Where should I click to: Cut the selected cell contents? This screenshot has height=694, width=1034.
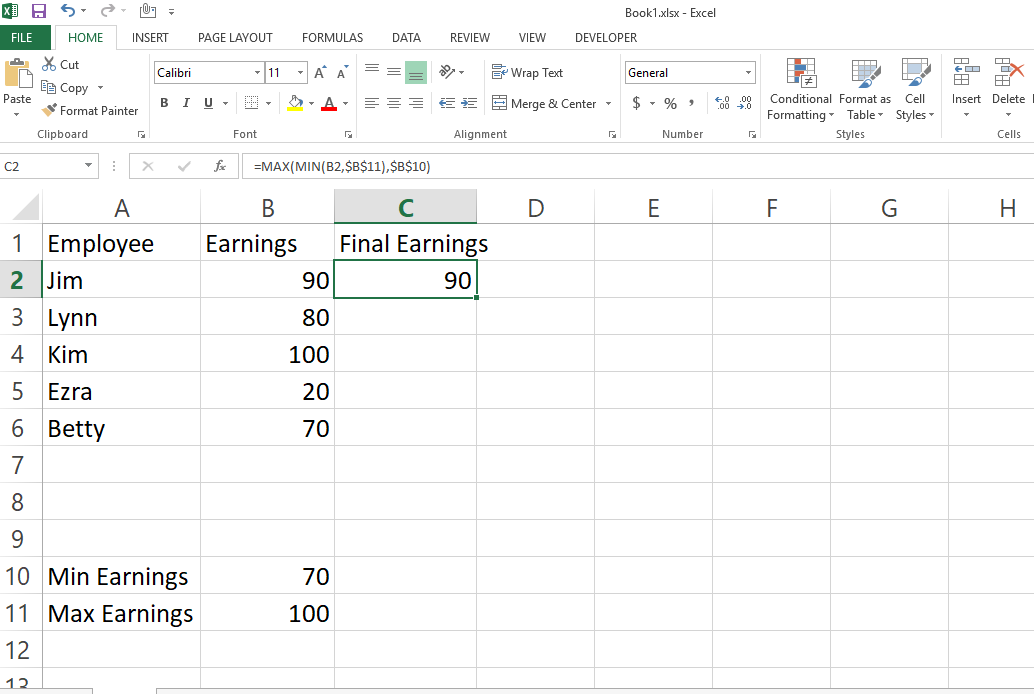61,65
